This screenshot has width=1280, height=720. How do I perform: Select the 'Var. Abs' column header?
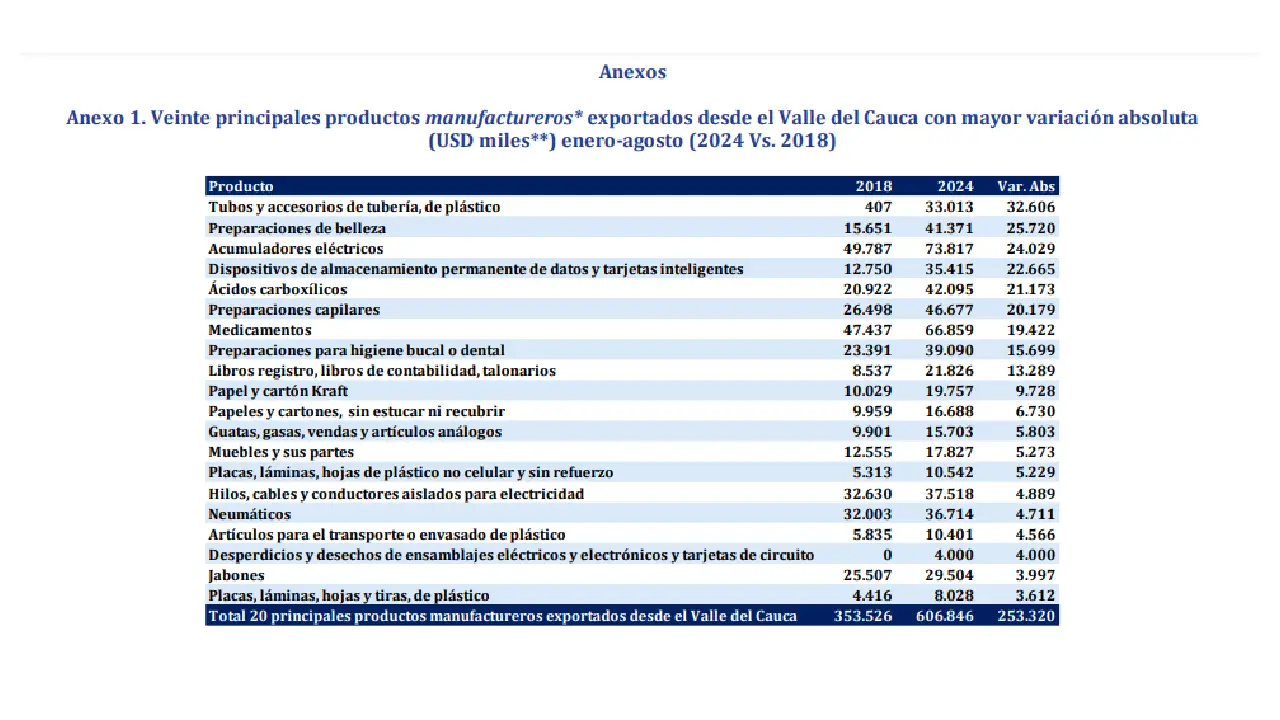(x=1026, y=186)
